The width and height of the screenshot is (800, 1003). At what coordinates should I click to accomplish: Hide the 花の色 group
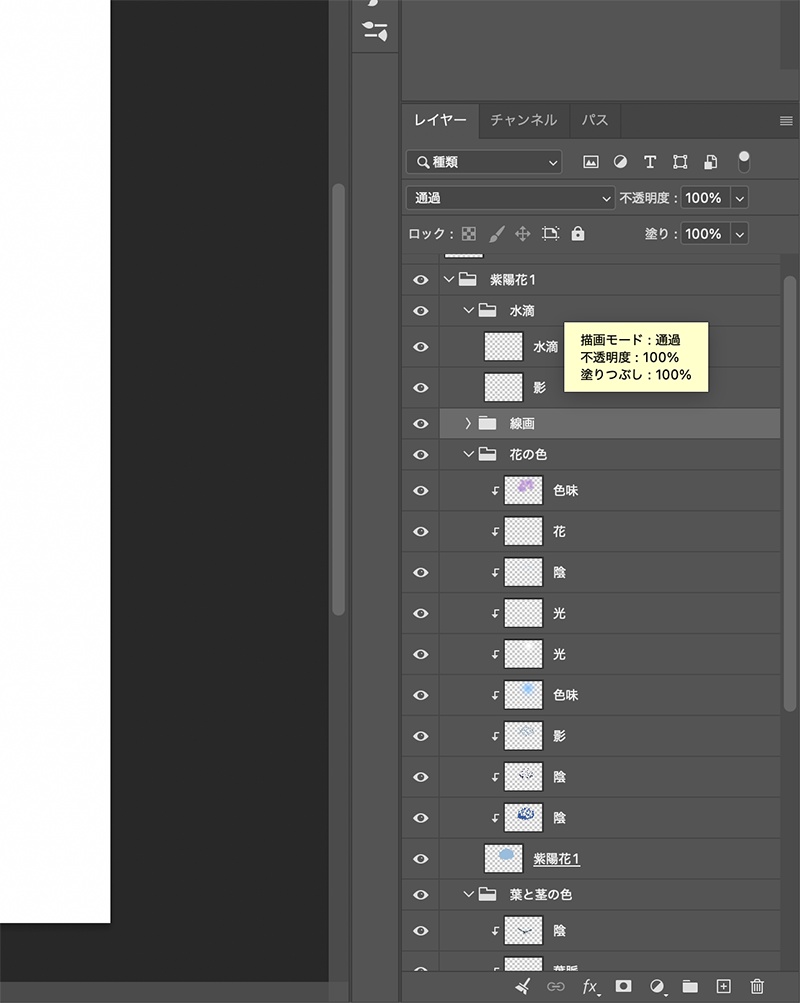(x=421, y=454)
